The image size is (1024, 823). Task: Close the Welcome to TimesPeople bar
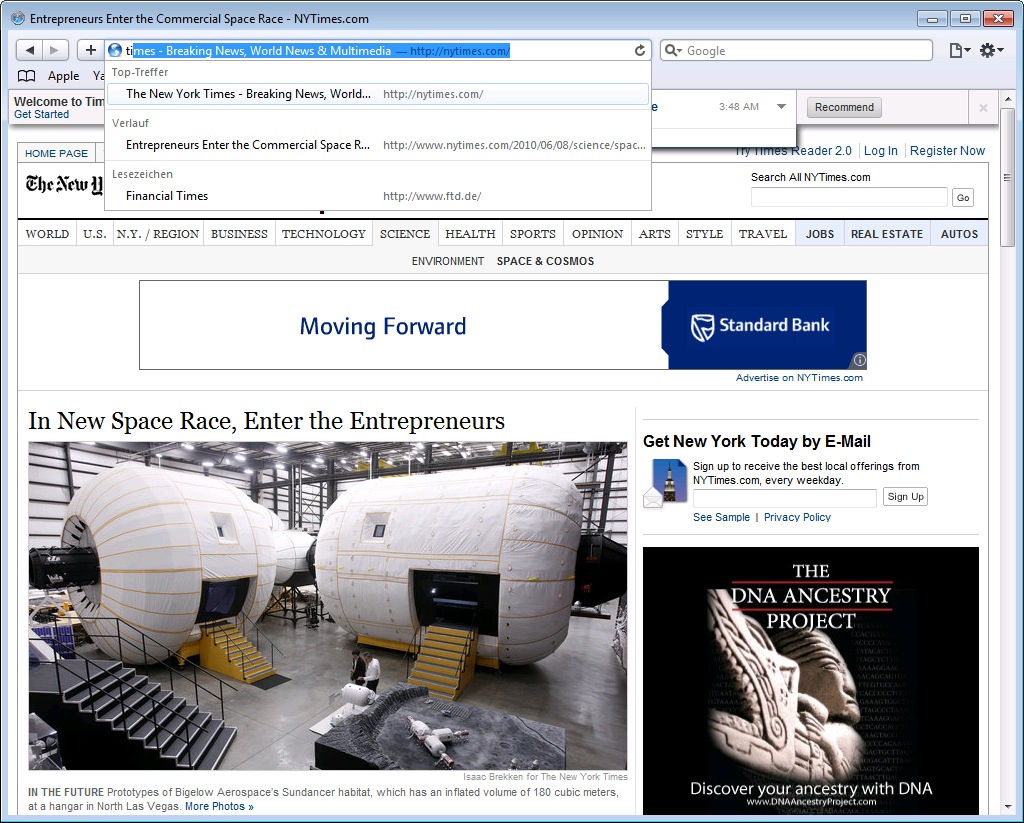click(983, 108)
